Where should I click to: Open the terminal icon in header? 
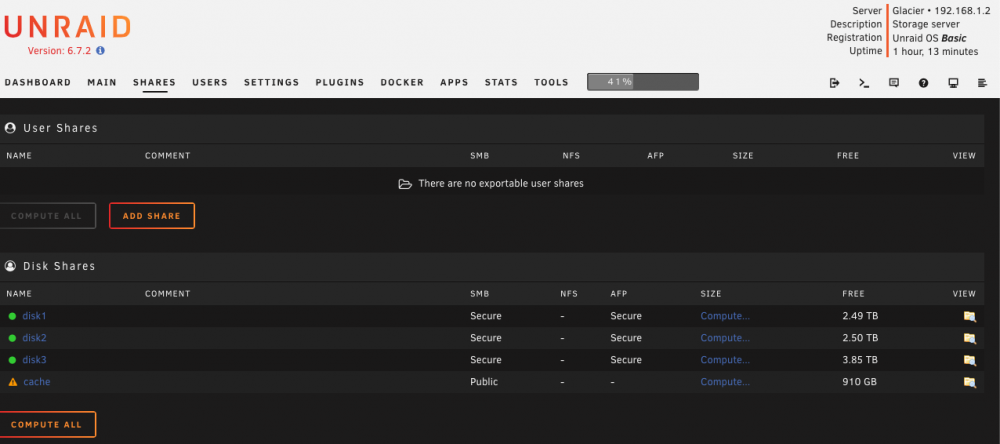[864, 83]
